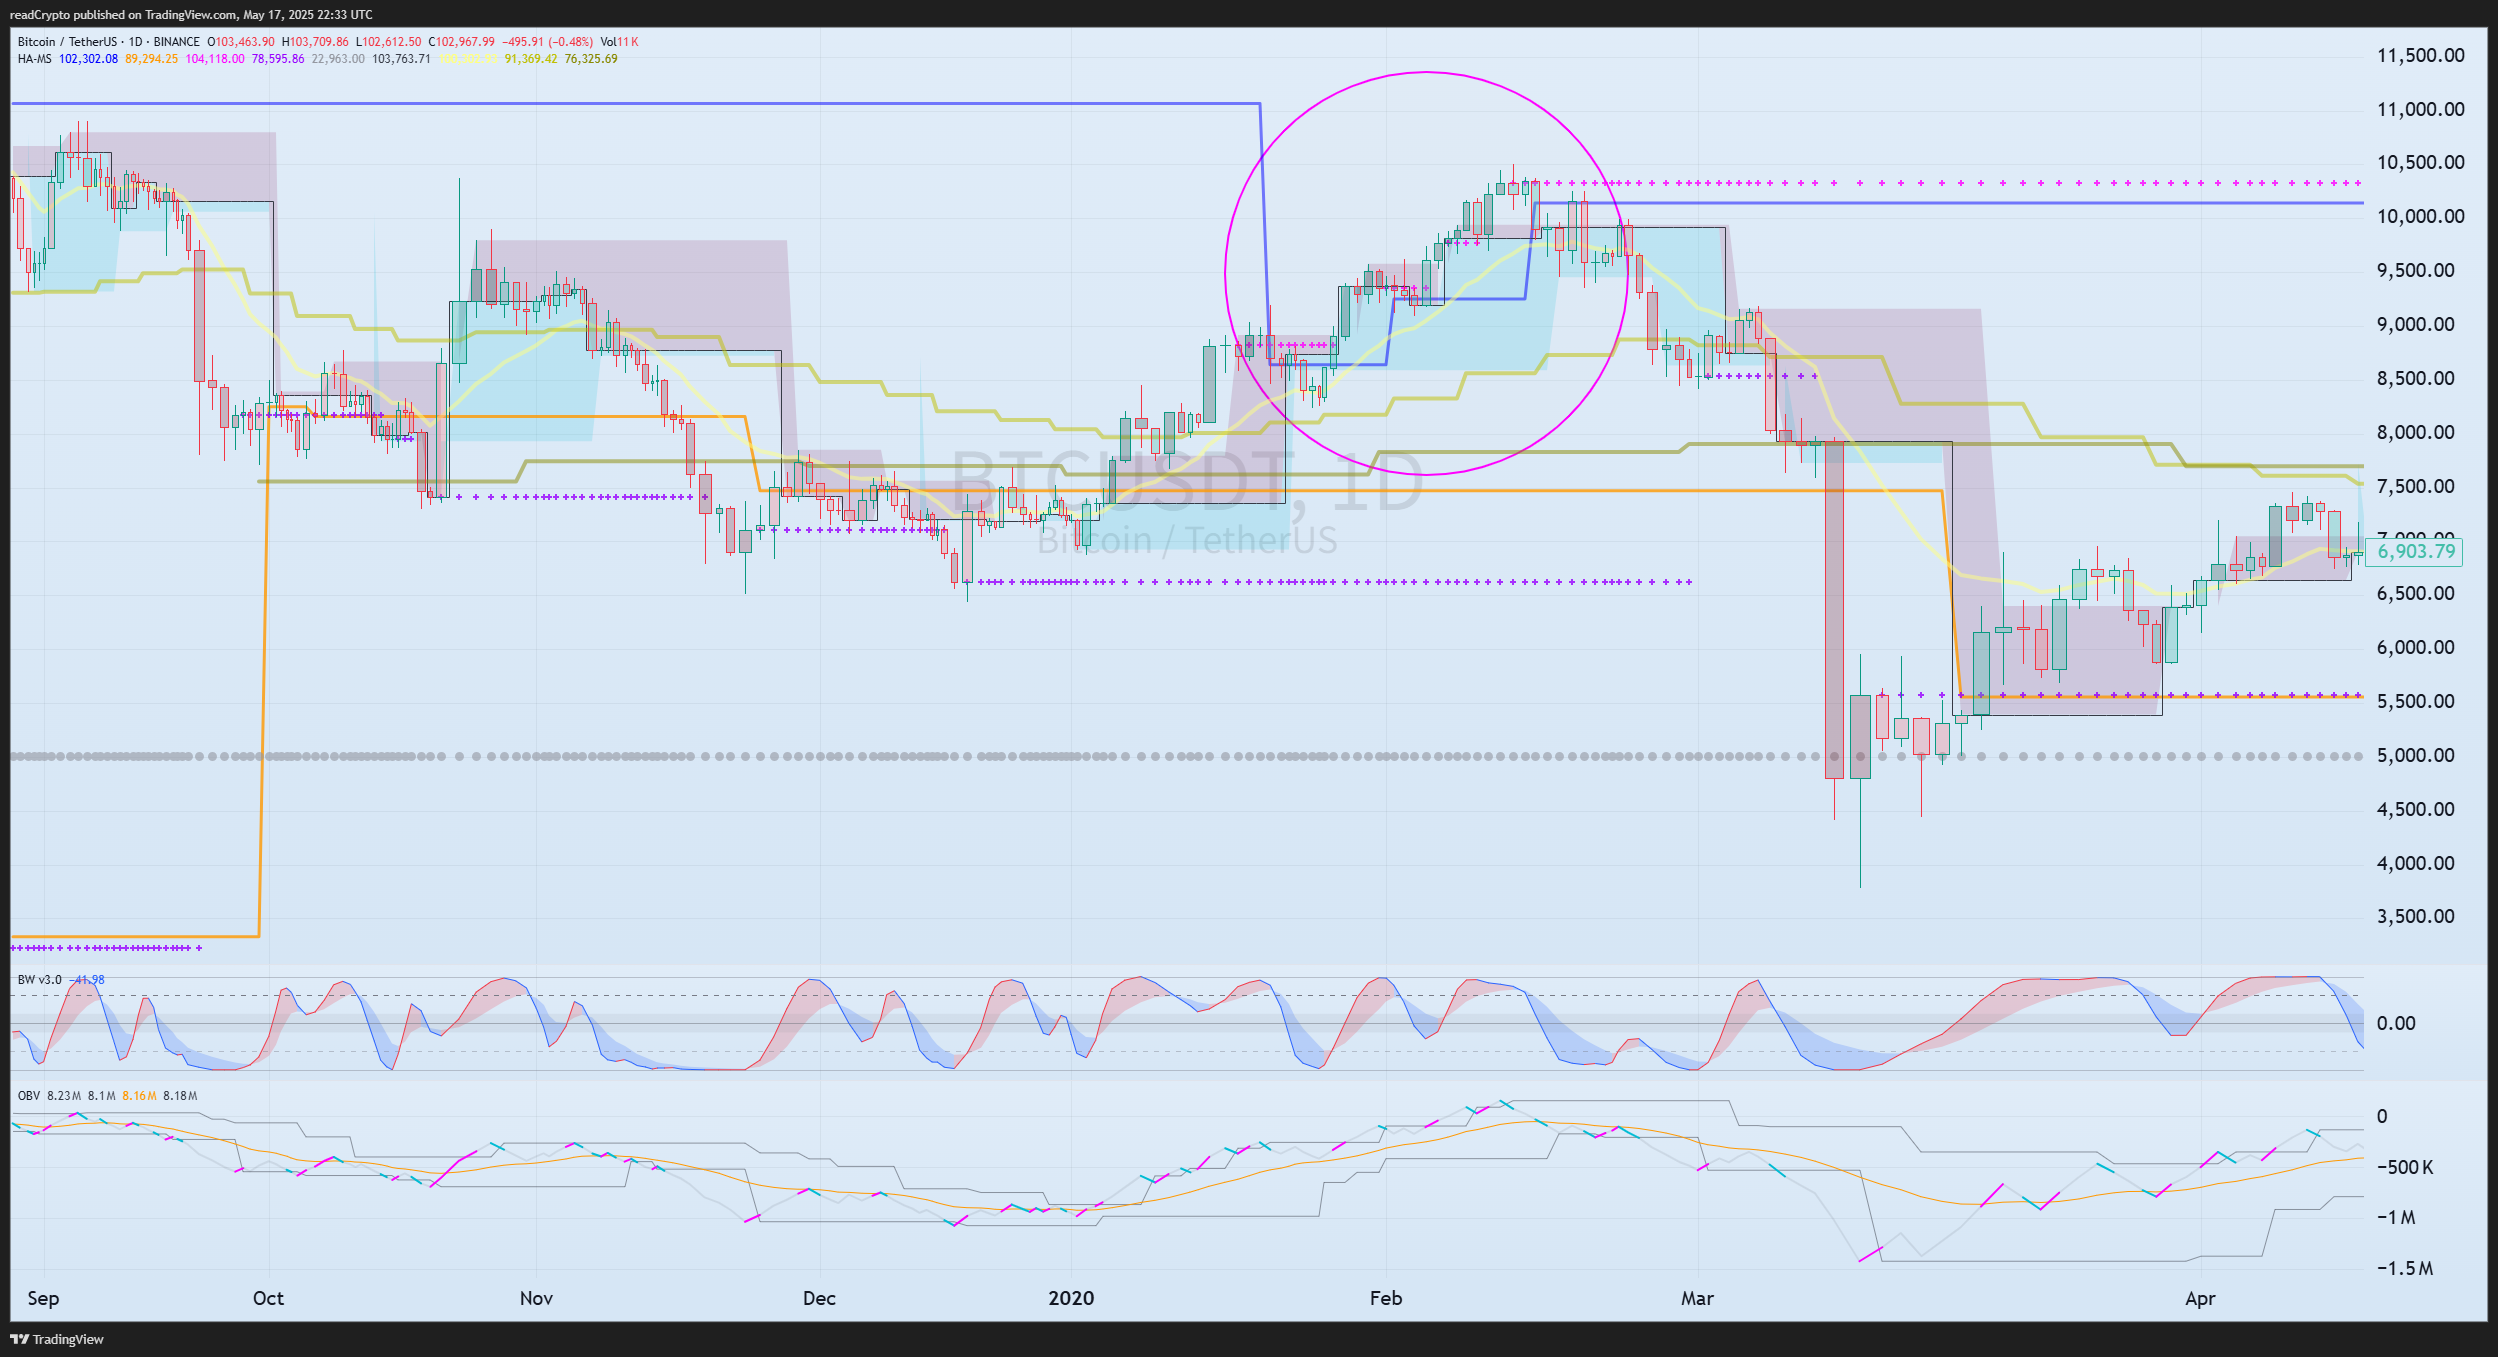Click the −500K label on OBV axis
Image resolution: width=2498 pixels, height=1357 pixels.
tap(2406, 1168)
